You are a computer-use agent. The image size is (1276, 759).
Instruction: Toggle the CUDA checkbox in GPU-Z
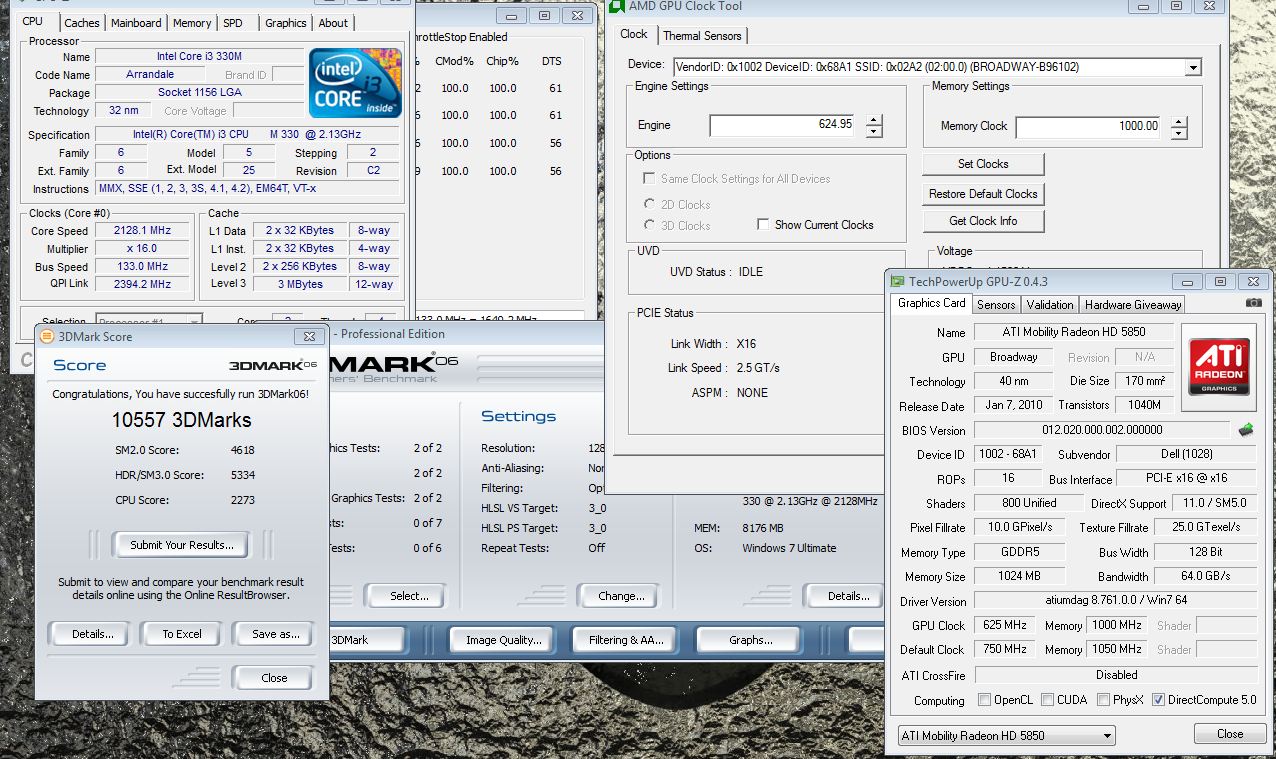coord(1048,700)
